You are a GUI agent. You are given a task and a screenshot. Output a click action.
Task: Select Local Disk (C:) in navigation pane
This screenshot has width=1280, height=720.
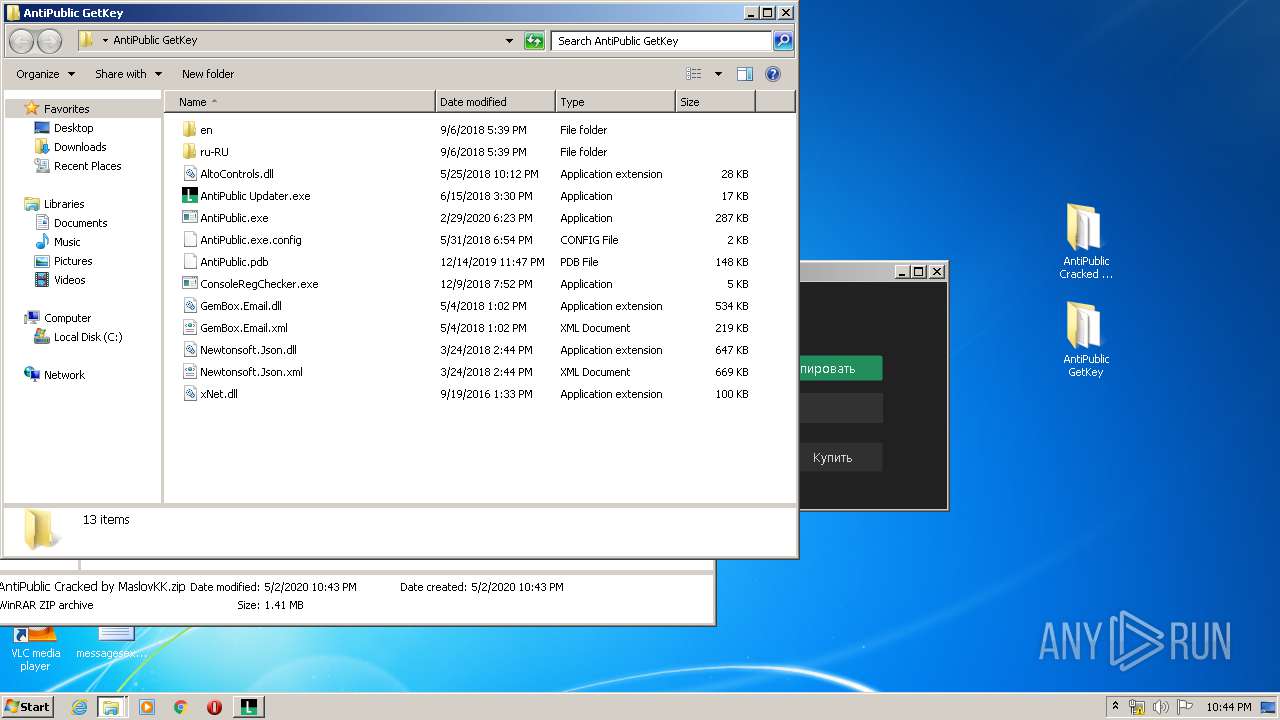[88, 337]
